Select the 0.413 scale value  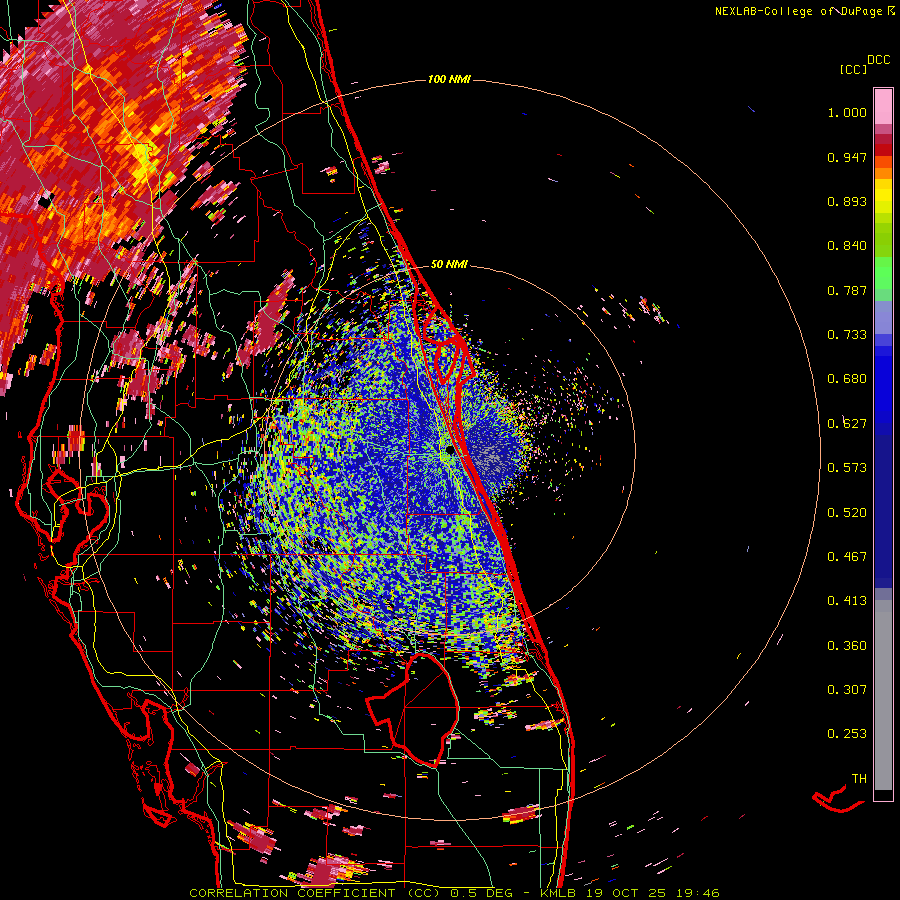pos(847,601)
